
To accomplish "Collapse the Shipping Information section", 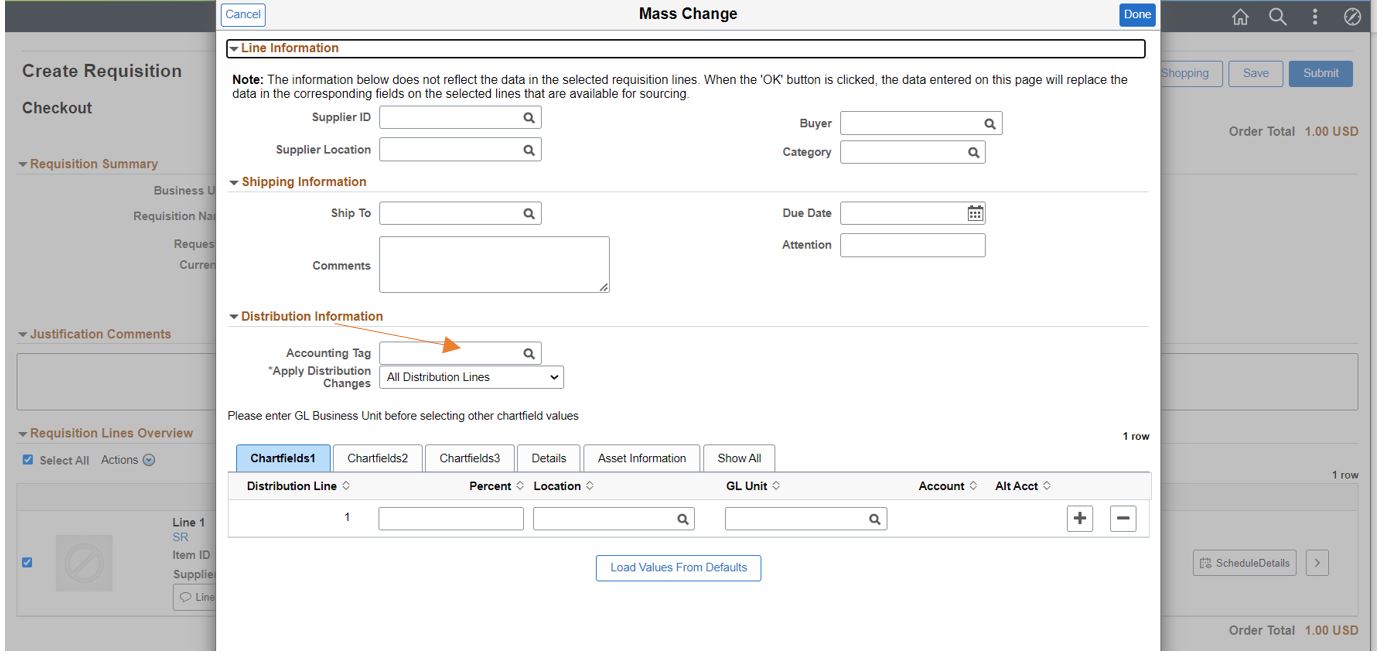I will [x=233, y=182].
